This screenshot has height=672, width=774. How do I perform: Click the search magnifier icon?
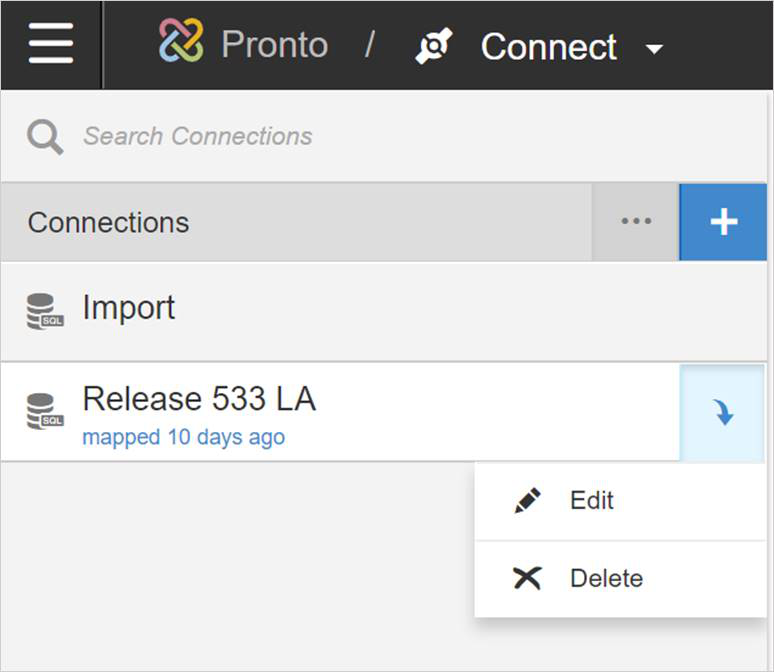click(45, 137)
